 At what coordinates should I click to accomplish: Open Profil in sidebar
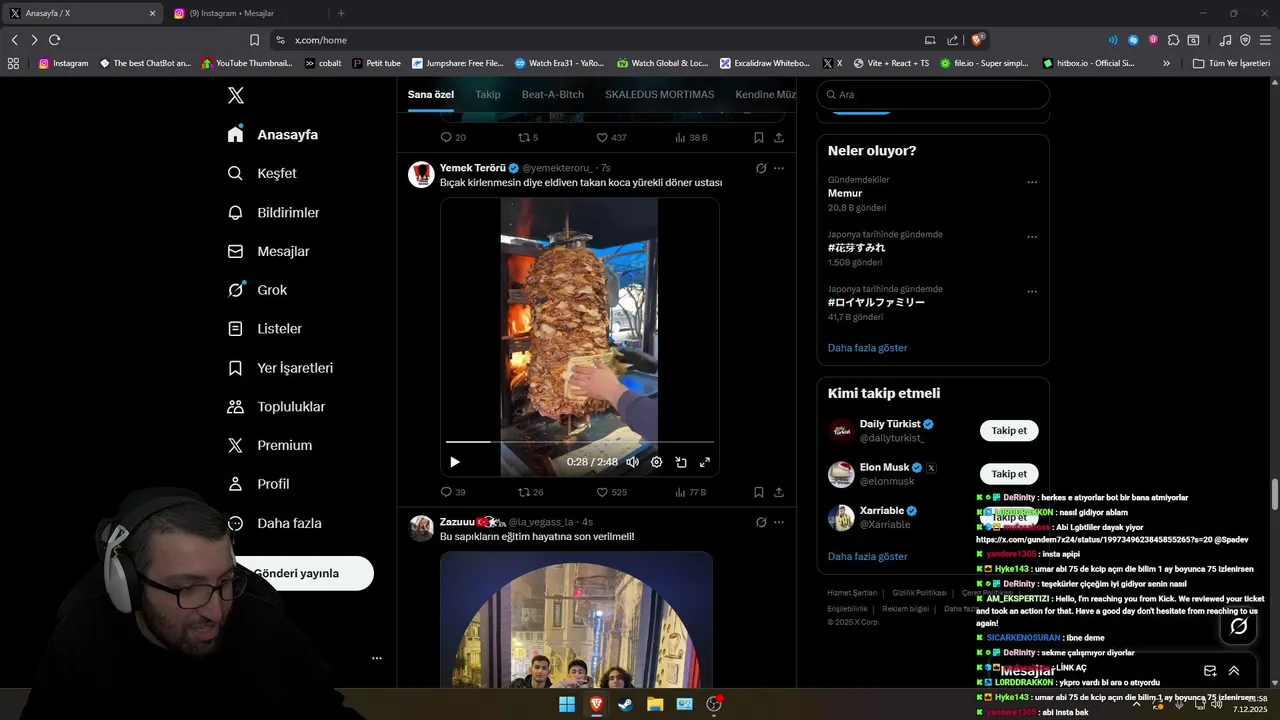point(258,484)
